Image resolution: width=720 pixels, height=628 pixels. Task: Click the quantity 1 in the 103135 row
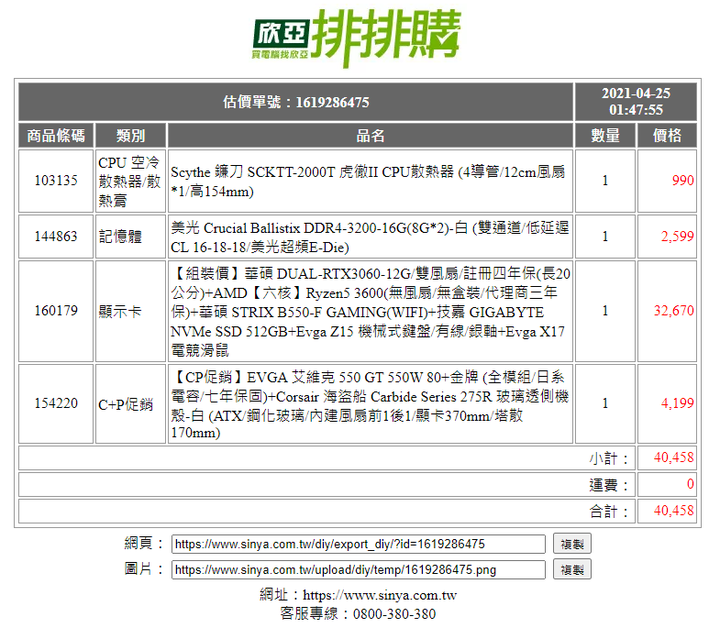tap(605, 180)
